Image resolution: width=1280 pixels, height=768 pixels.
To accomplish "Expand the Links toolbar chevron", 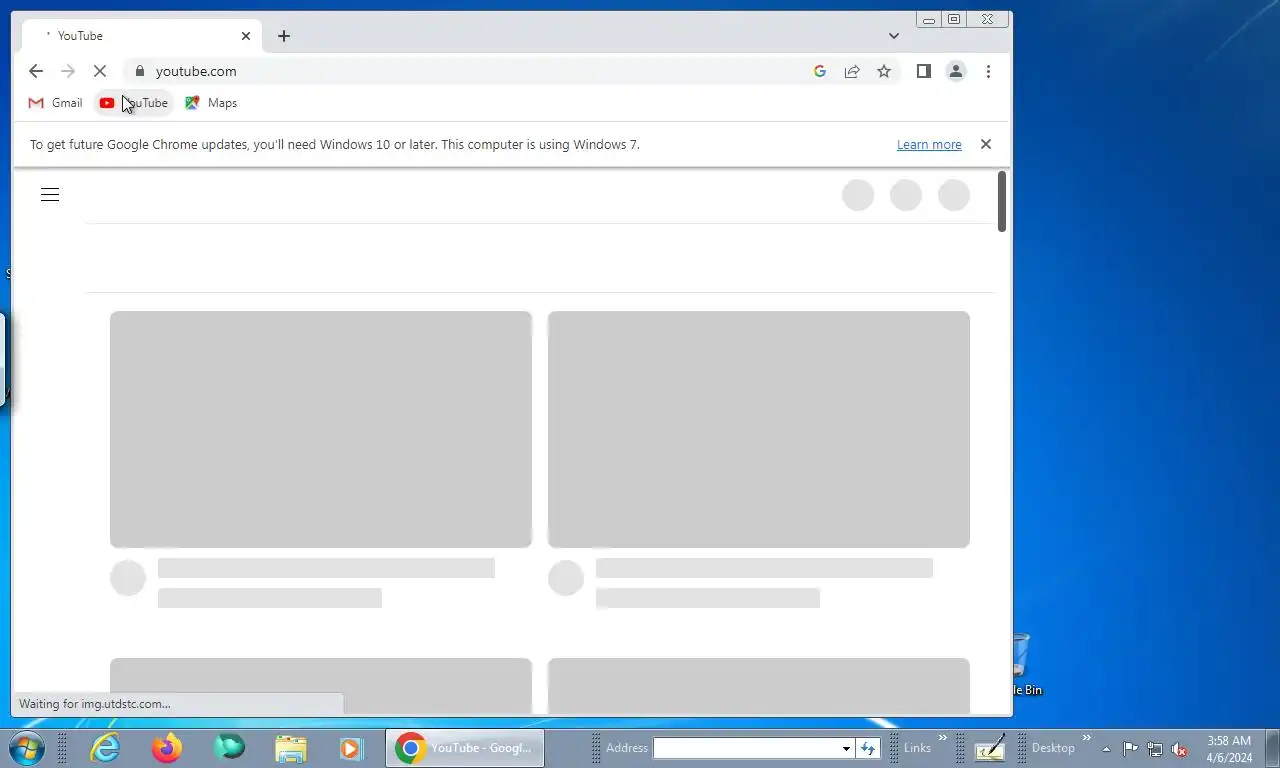I will coord(942,739).
